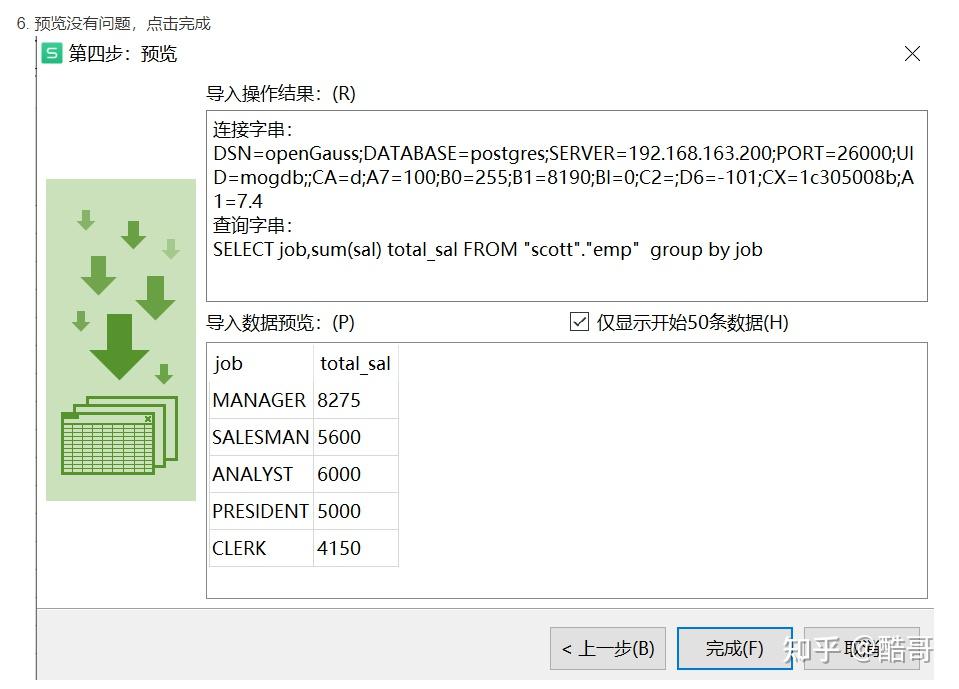The height and width of the screenshot is (689, 959).
Task: Select the job column header
Action: [261, 363]
